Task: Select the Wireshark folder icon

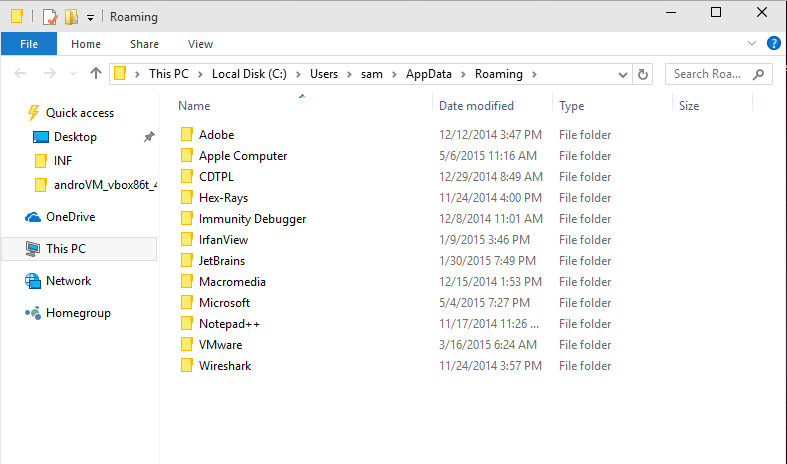Action: tap(187, 365)
